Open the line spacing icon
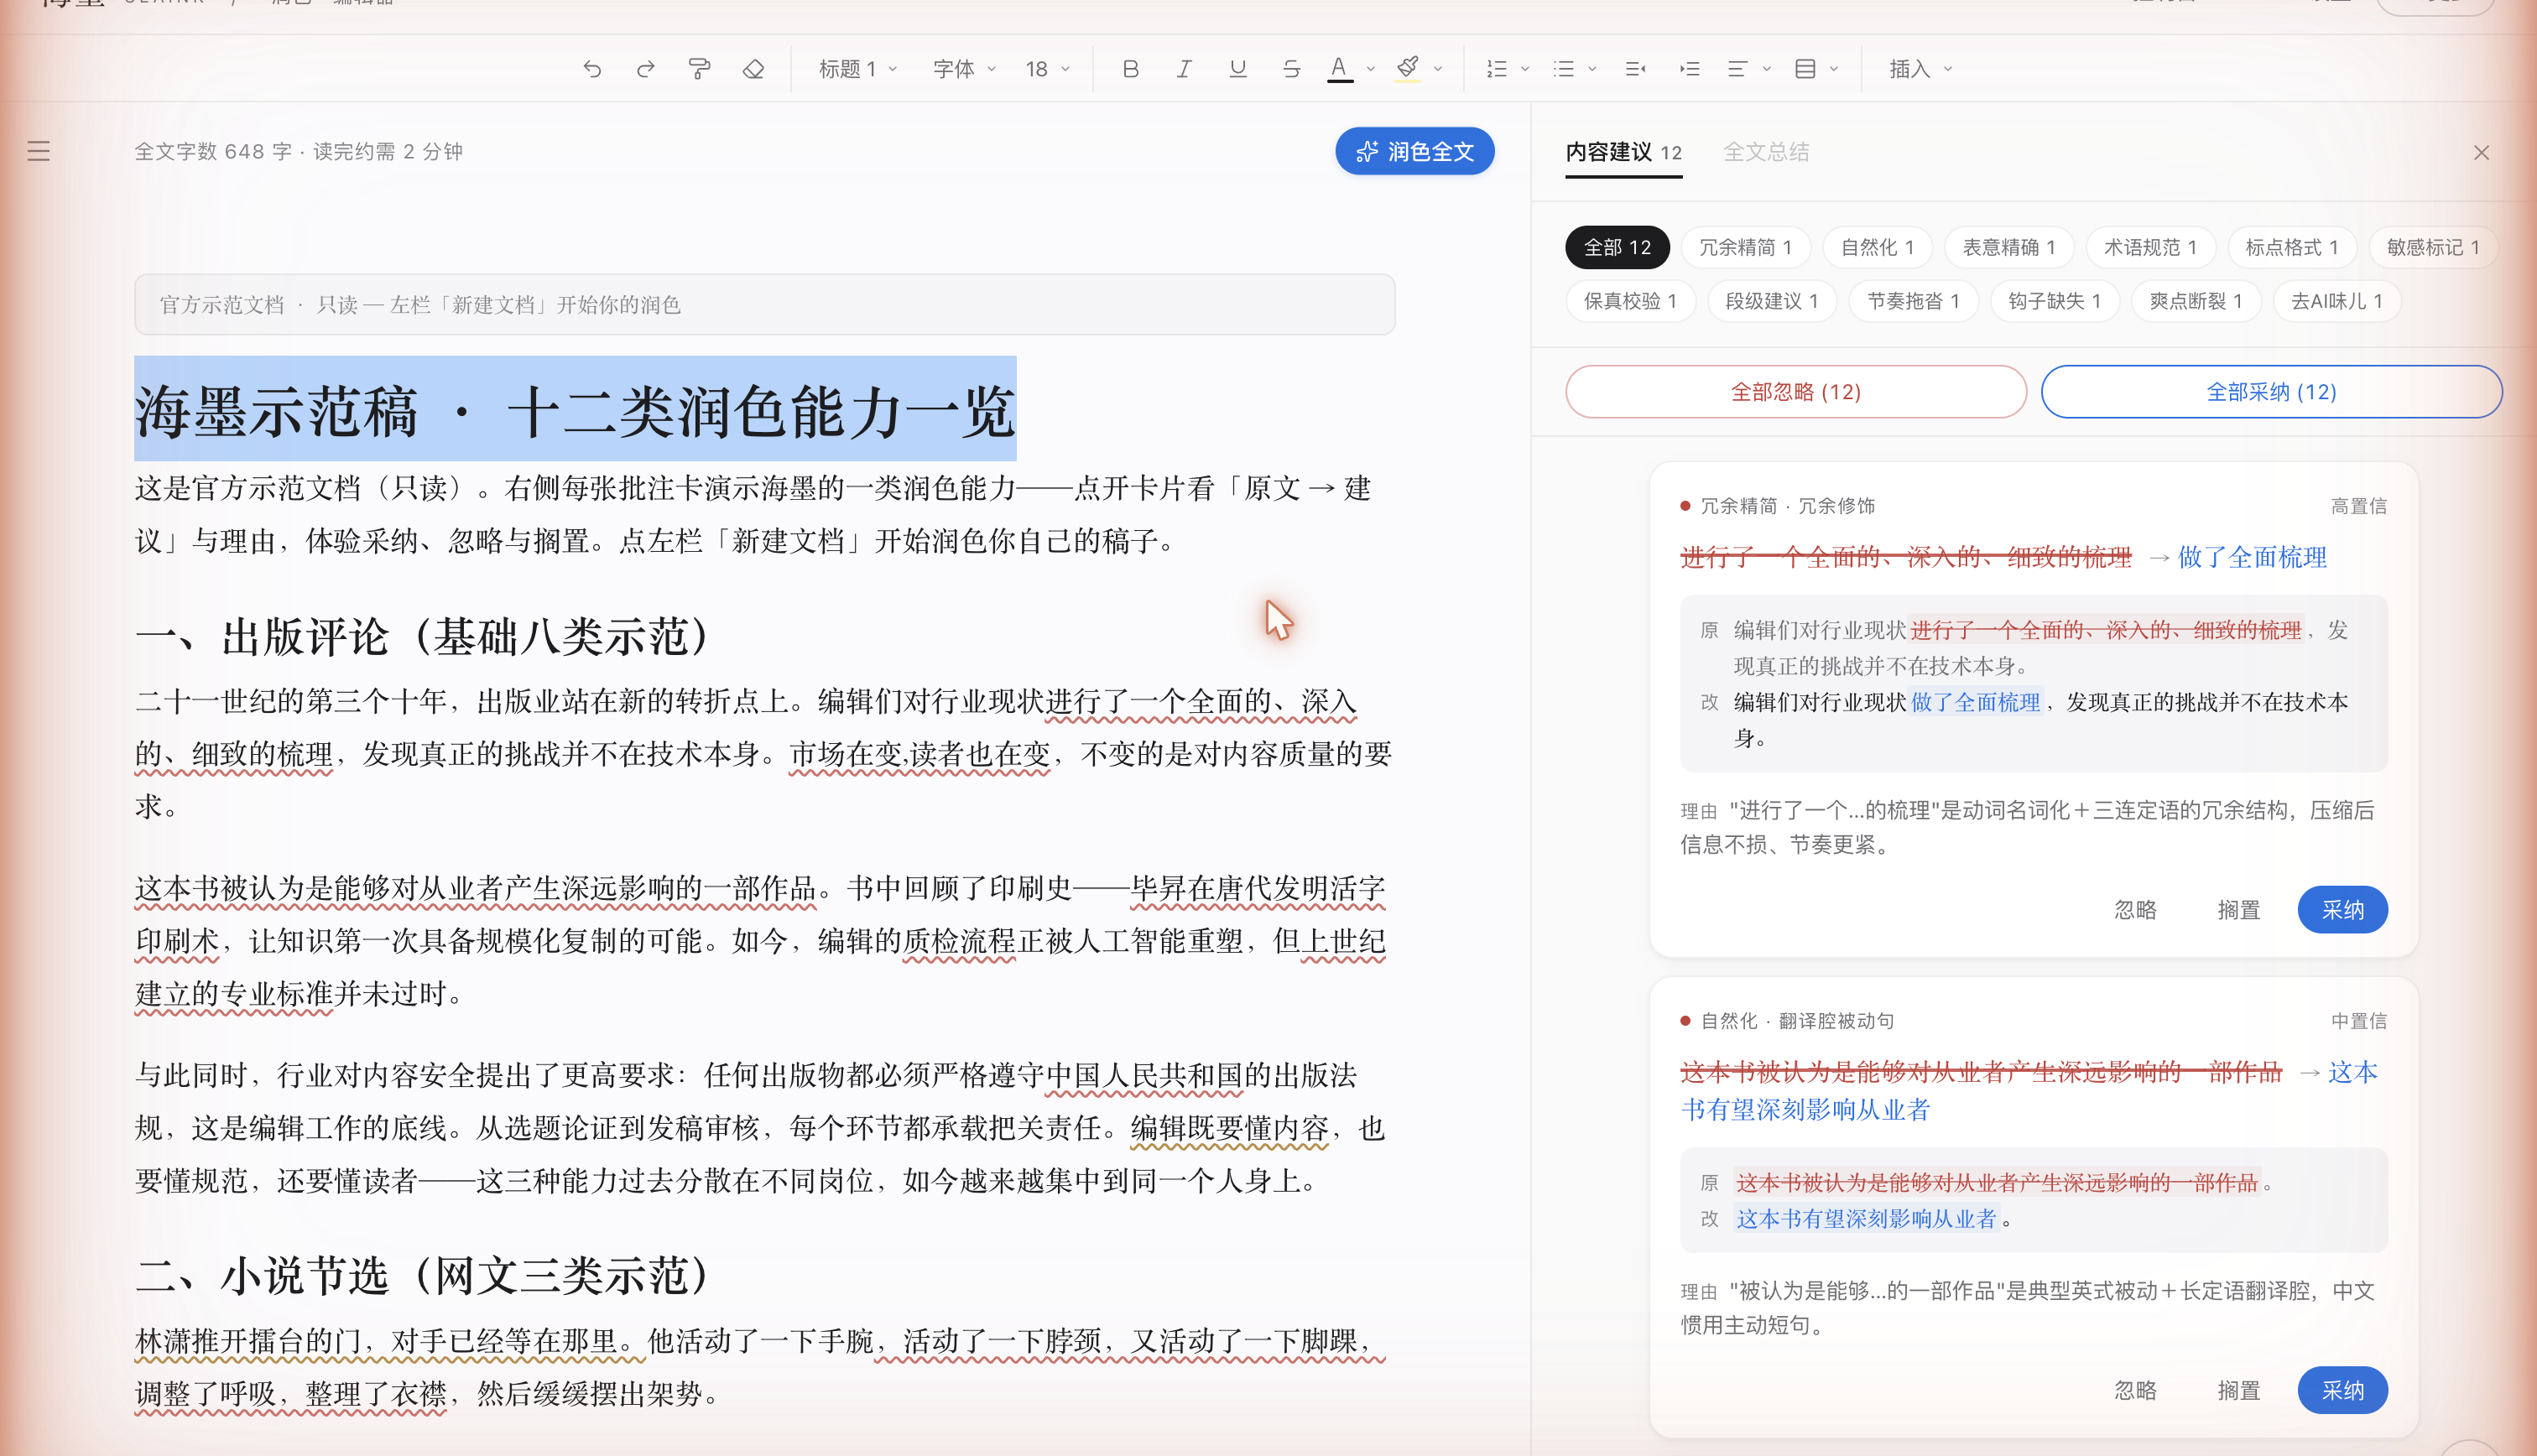Screen dimensions: 2537x1456 coord(1805,69)
